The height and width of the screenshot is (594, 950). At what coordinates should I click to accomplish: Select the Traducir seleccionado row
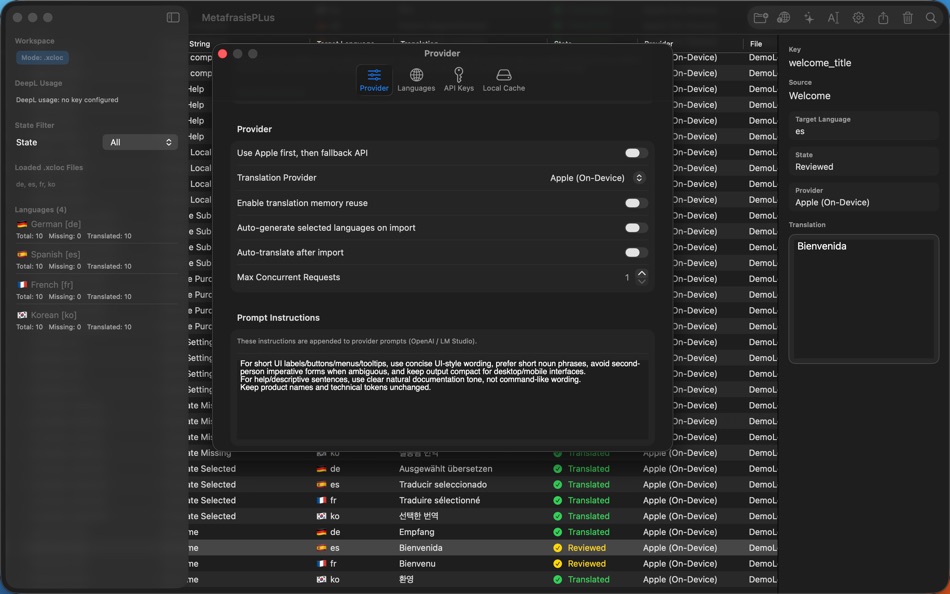[483, 485]
